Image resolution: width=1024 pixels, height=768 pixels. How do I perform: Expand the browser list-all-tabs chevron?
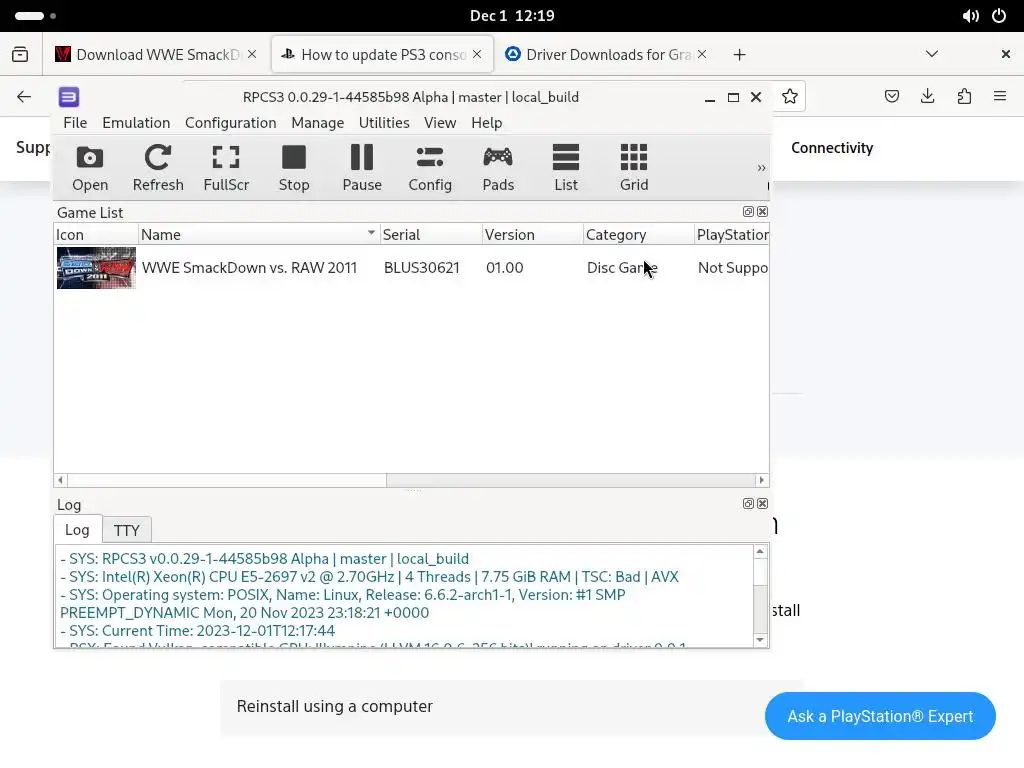[932, 54]
